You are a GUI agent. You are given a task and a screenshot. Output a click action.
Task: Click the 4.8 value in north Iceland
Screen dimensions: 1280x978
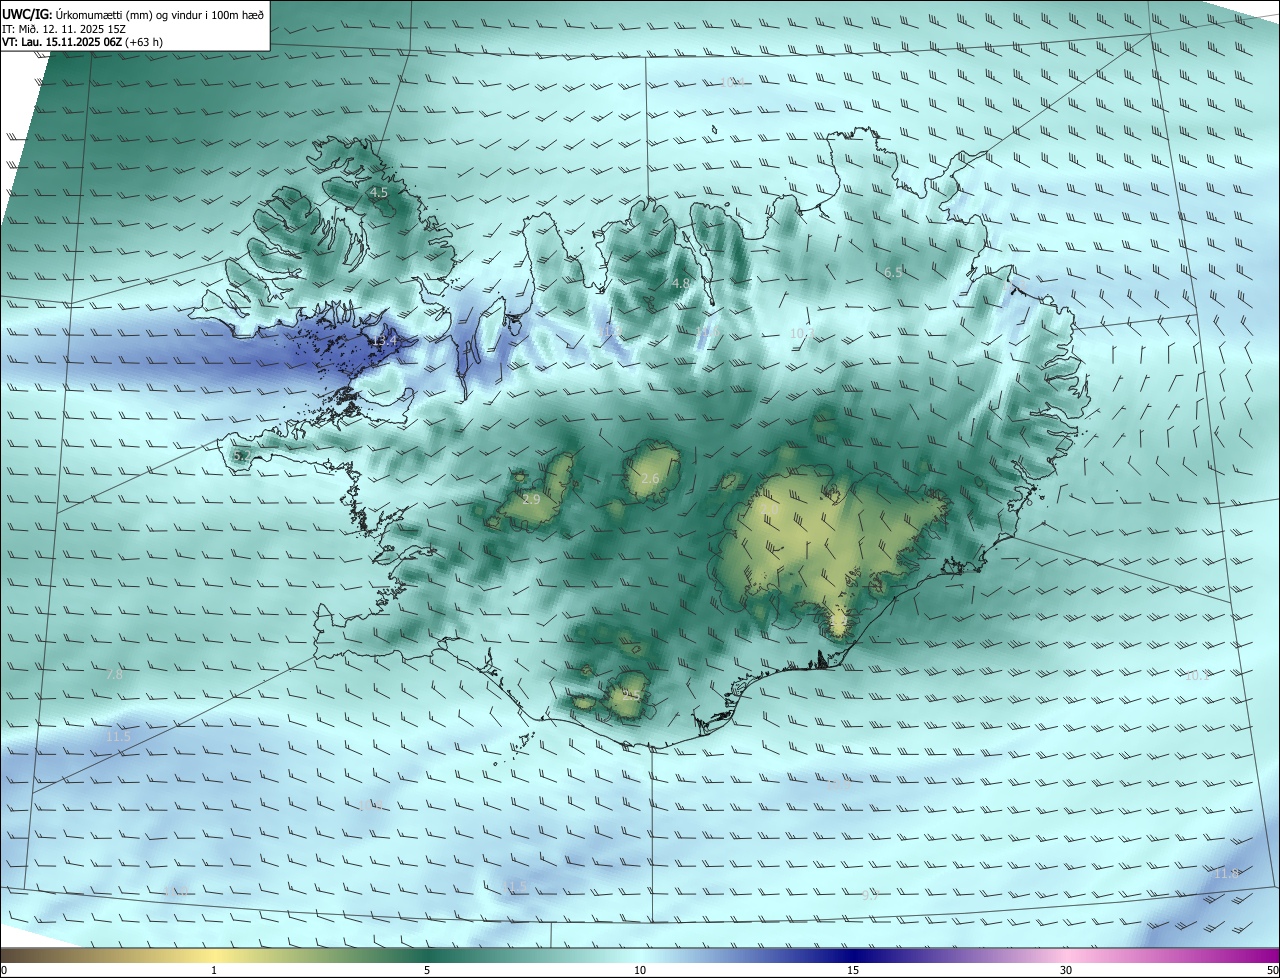tap(681, 284)
